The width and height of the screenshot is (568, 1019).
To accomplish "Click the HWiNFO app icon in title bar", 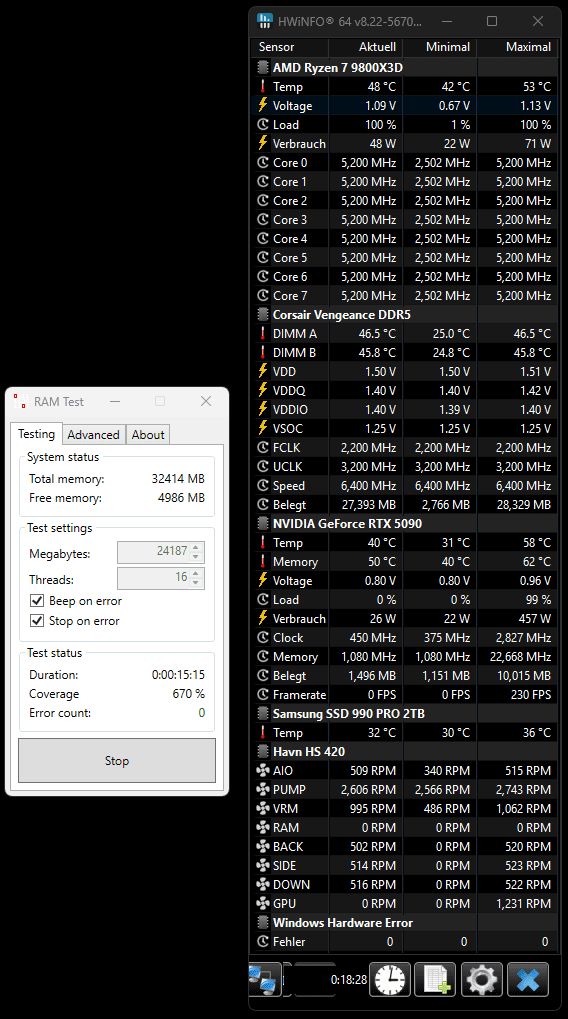I will click(x=265, y=21).
